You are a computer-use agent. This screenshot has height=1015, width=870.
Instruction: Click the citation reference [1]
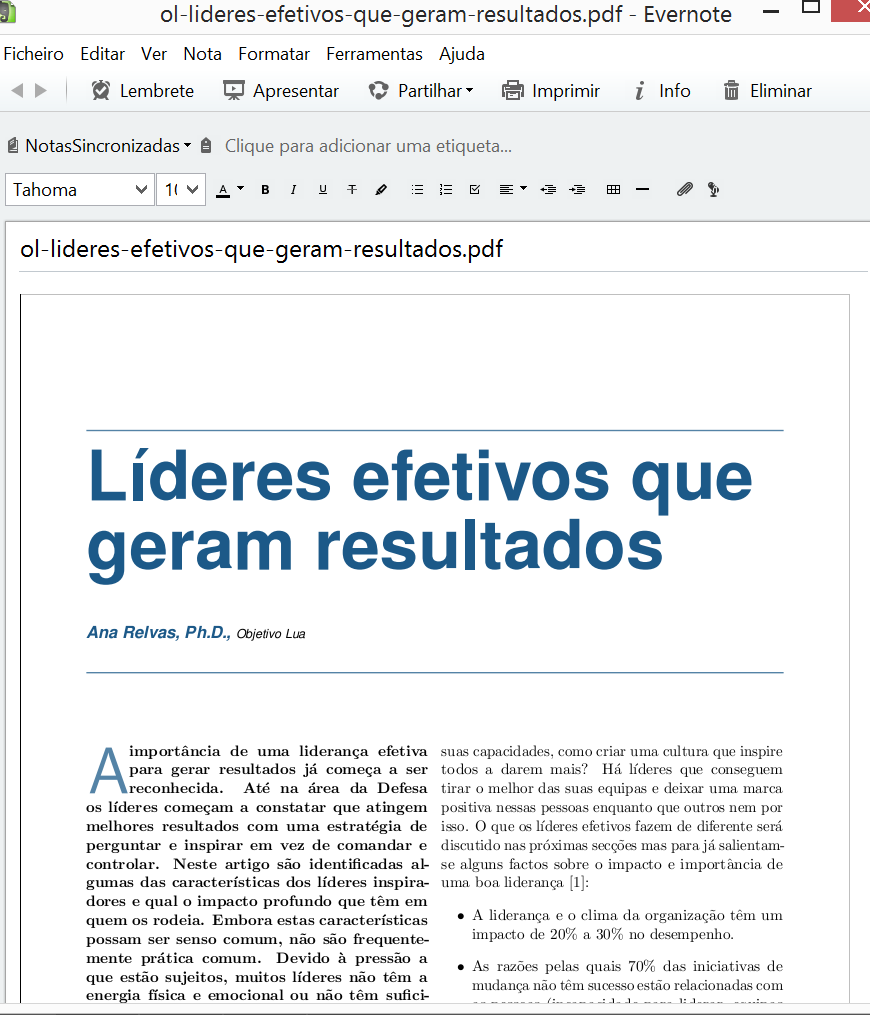pos(579,882)
